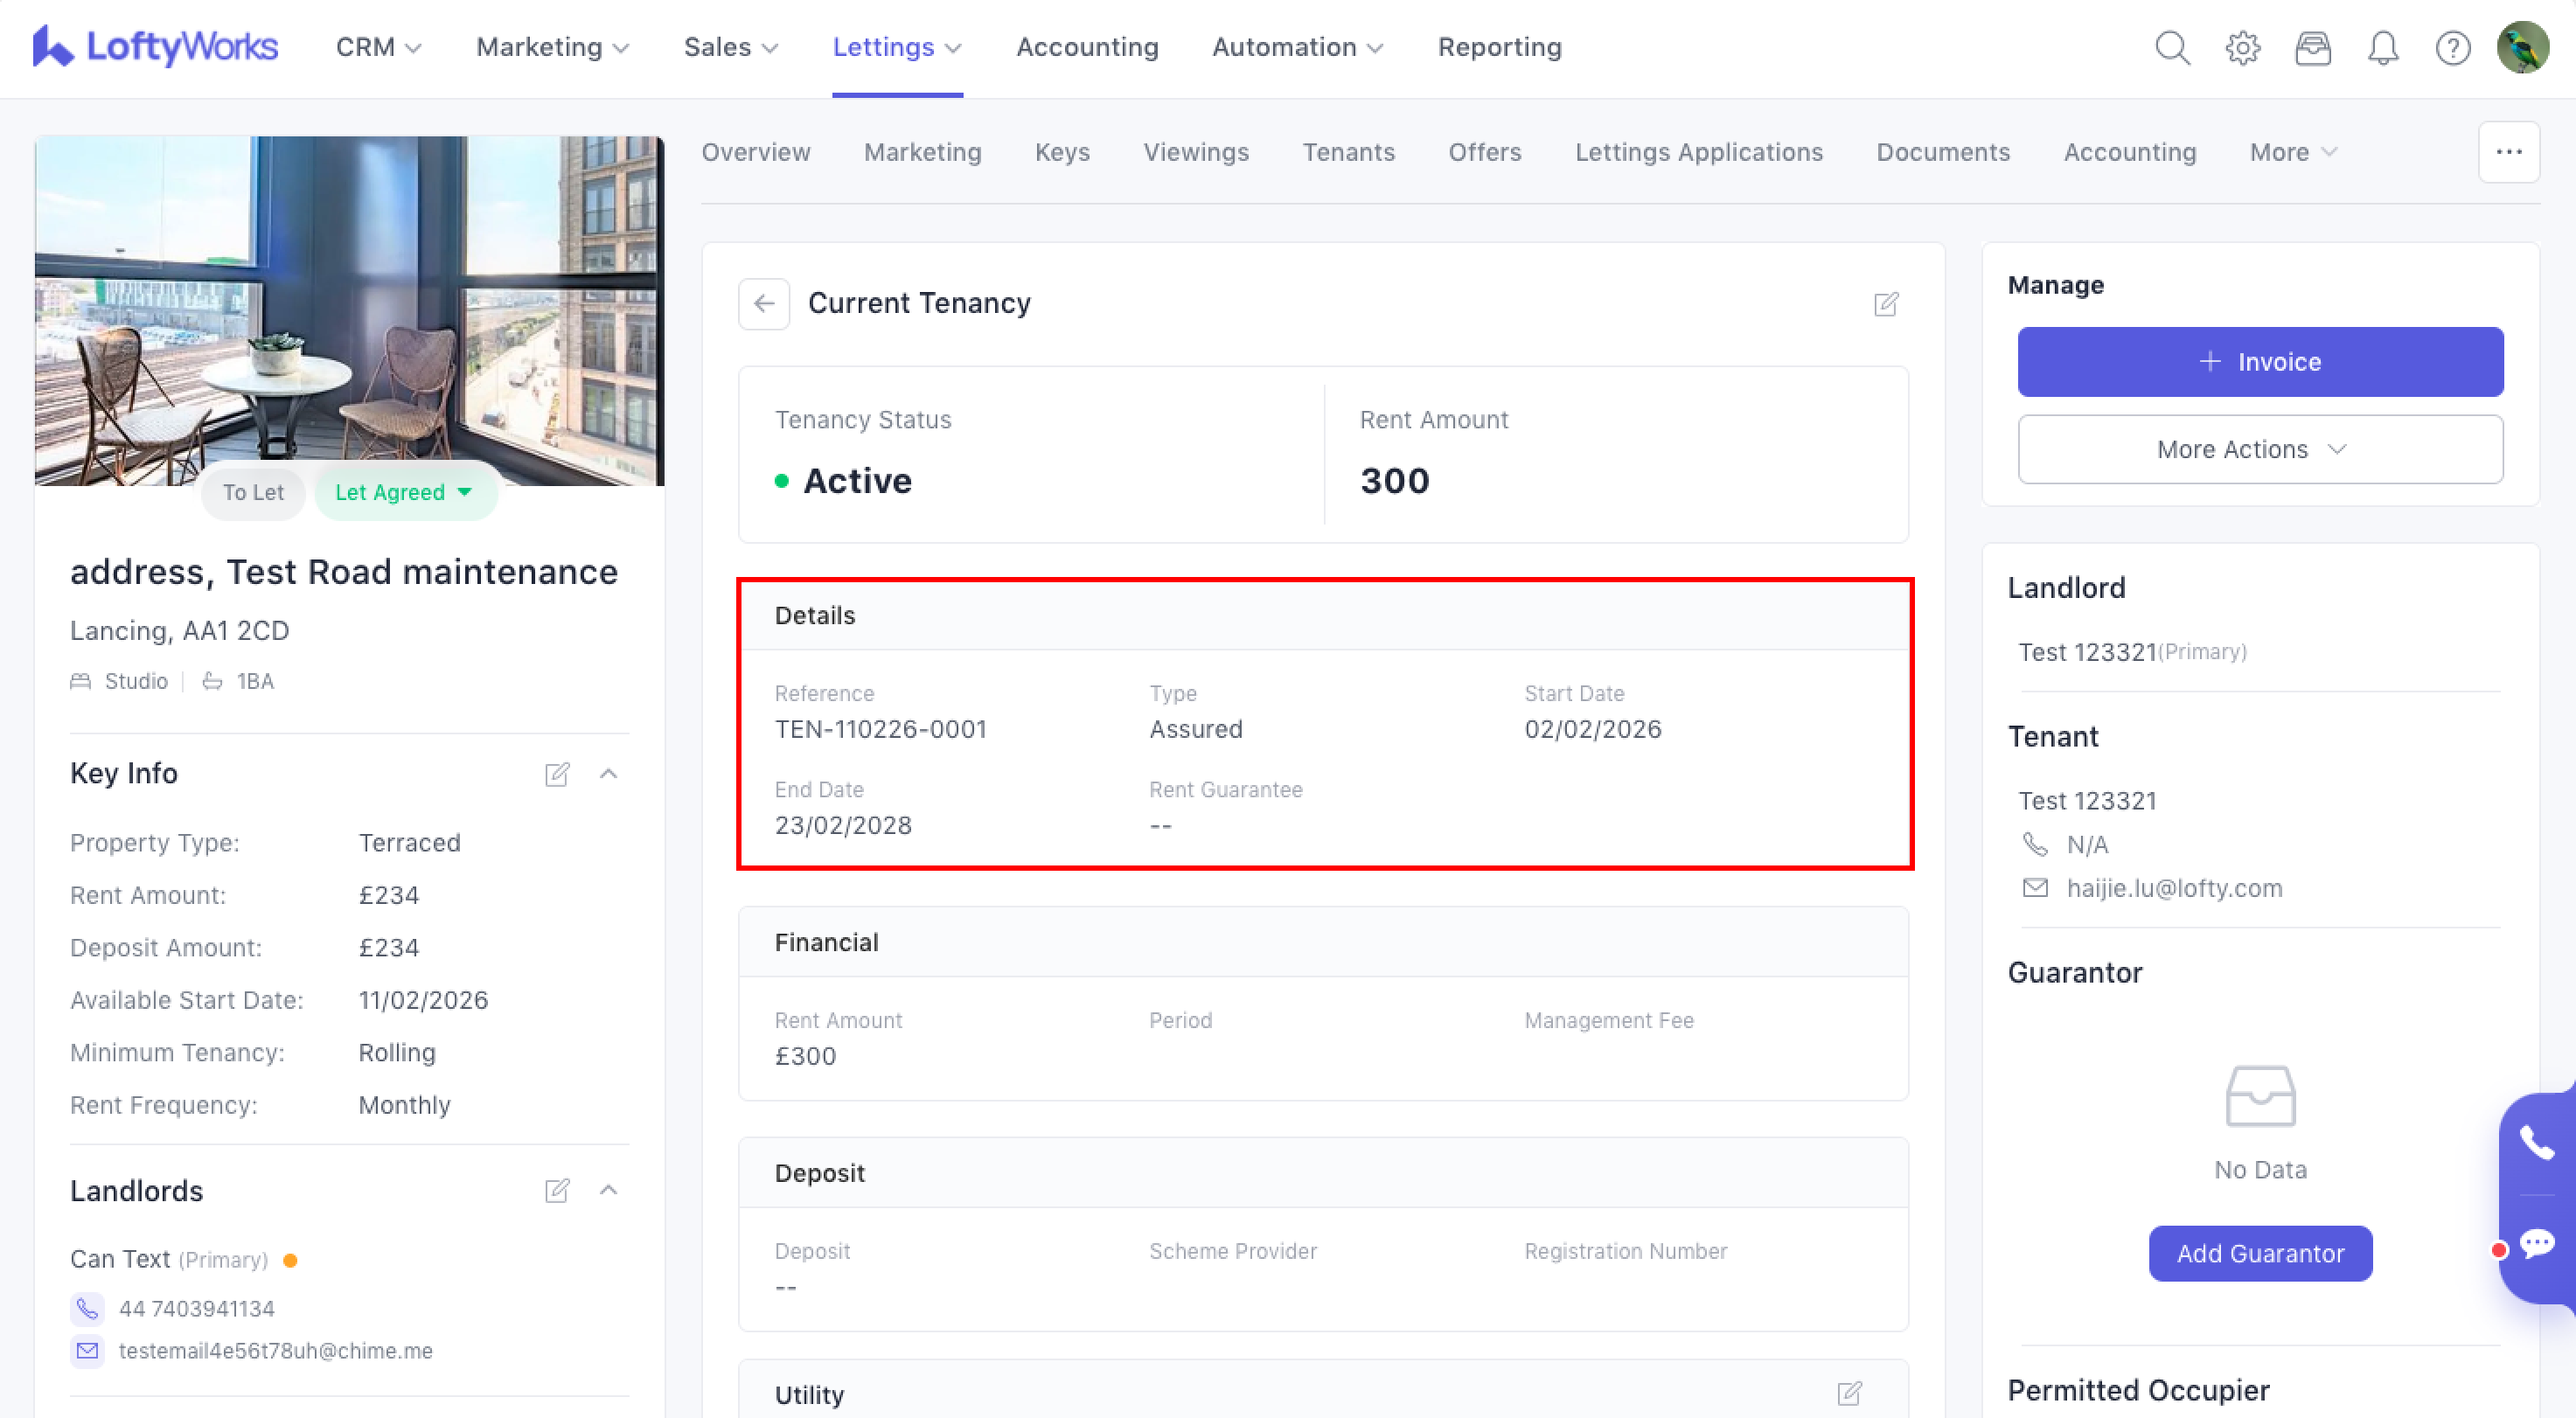
Task: Collapse the Key Info section
Action: (x=608, y=774)
